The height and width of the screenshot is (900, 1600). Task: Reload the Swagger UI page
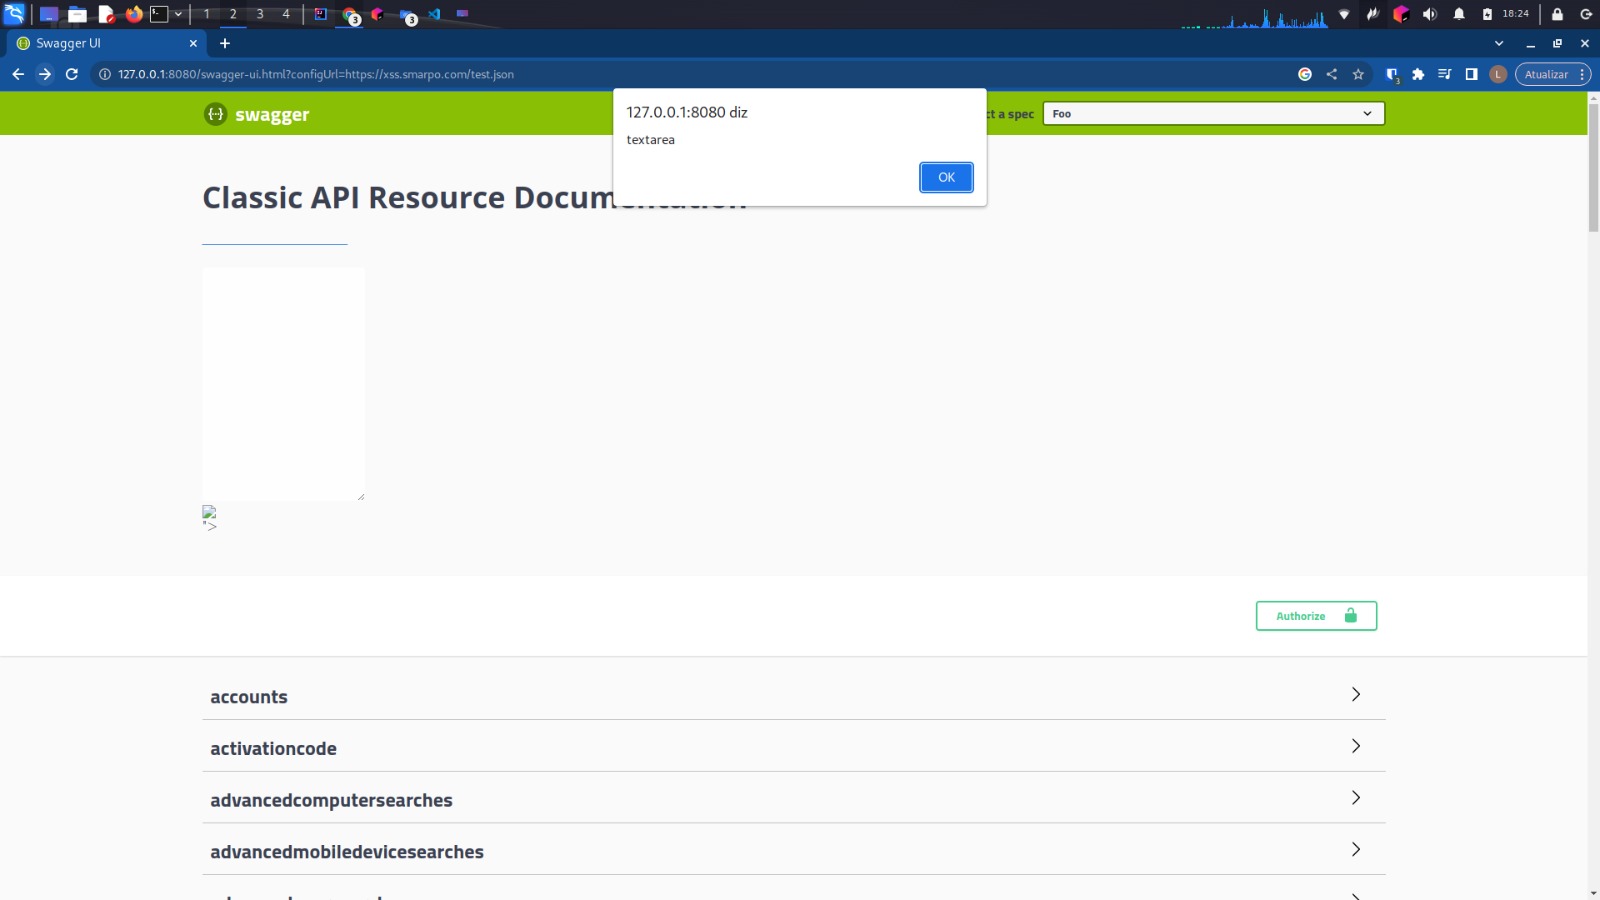click(72, 74)
